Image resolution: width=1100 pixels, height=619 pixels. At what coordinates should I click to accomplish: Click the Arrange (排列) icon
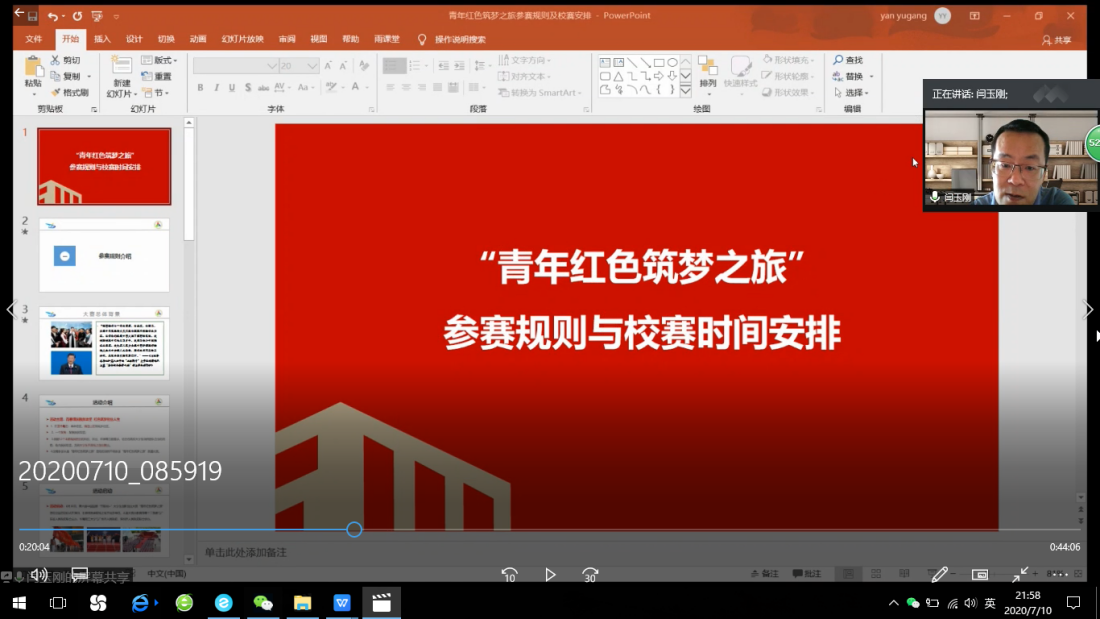[x=708, y=67]
